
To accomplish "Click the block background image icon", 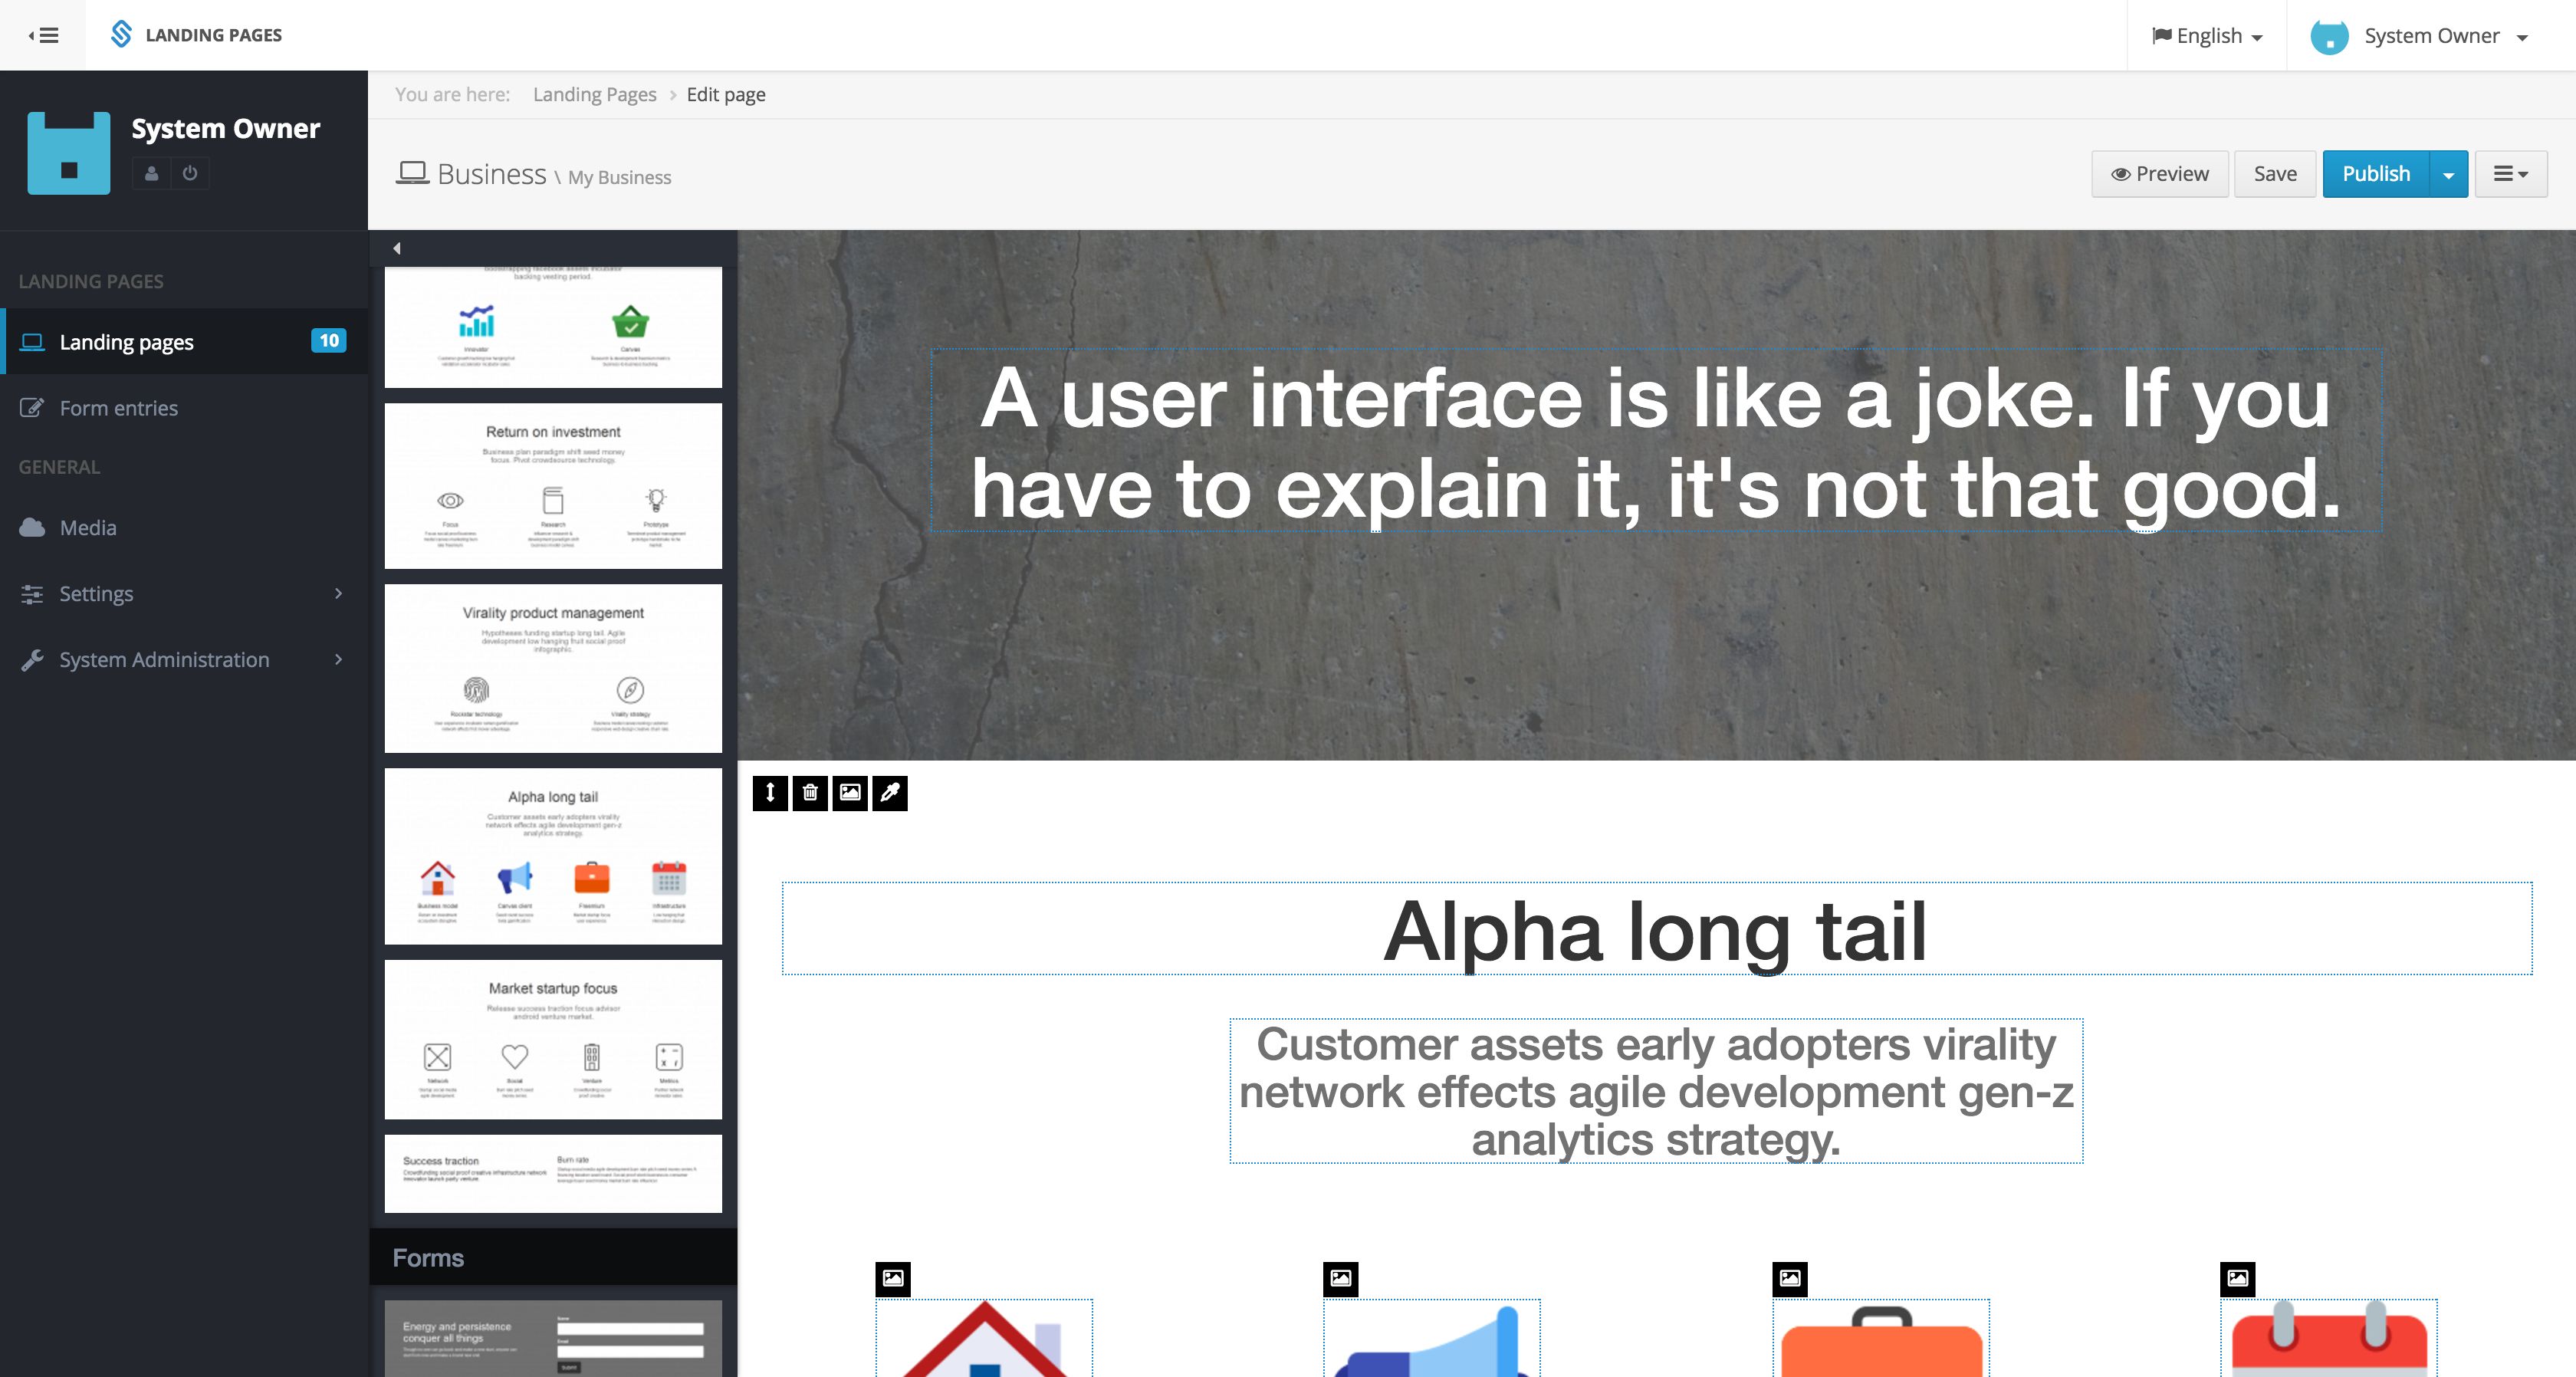I will (x=850, y=793).
